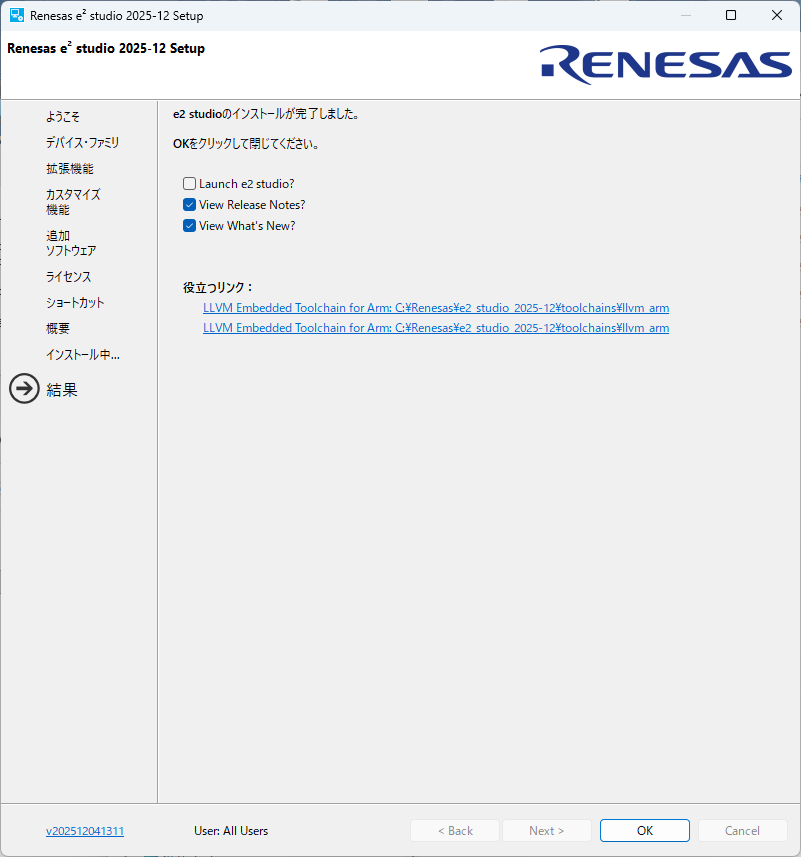Image resolution: width=801 pixels, height=857 pixels.
Task: Click the installer icon in the title bar
Action: [17, 15]
